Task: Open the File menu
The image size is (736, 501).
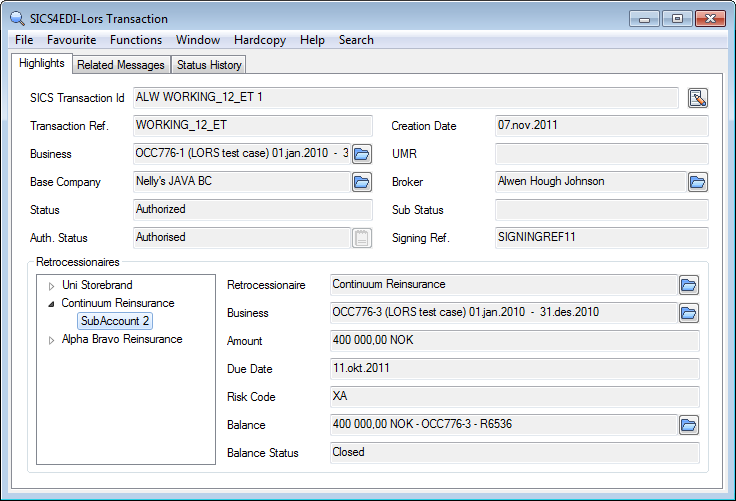Action: (x=24, y=40)
